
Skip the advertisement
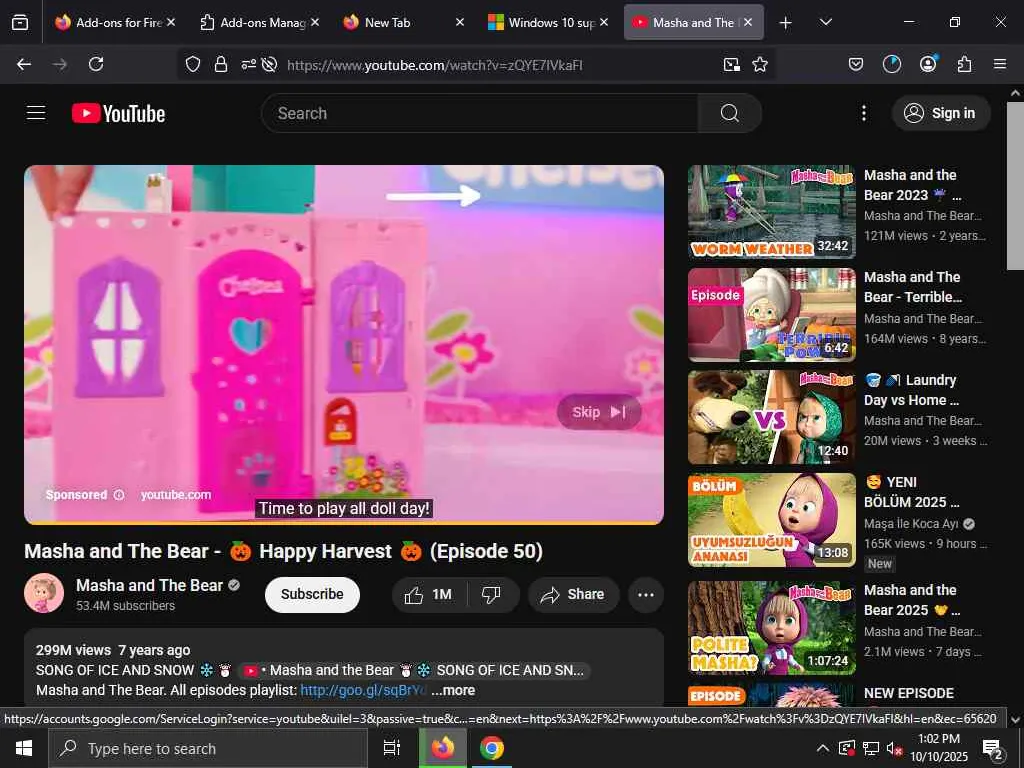(x=599, y=412)
